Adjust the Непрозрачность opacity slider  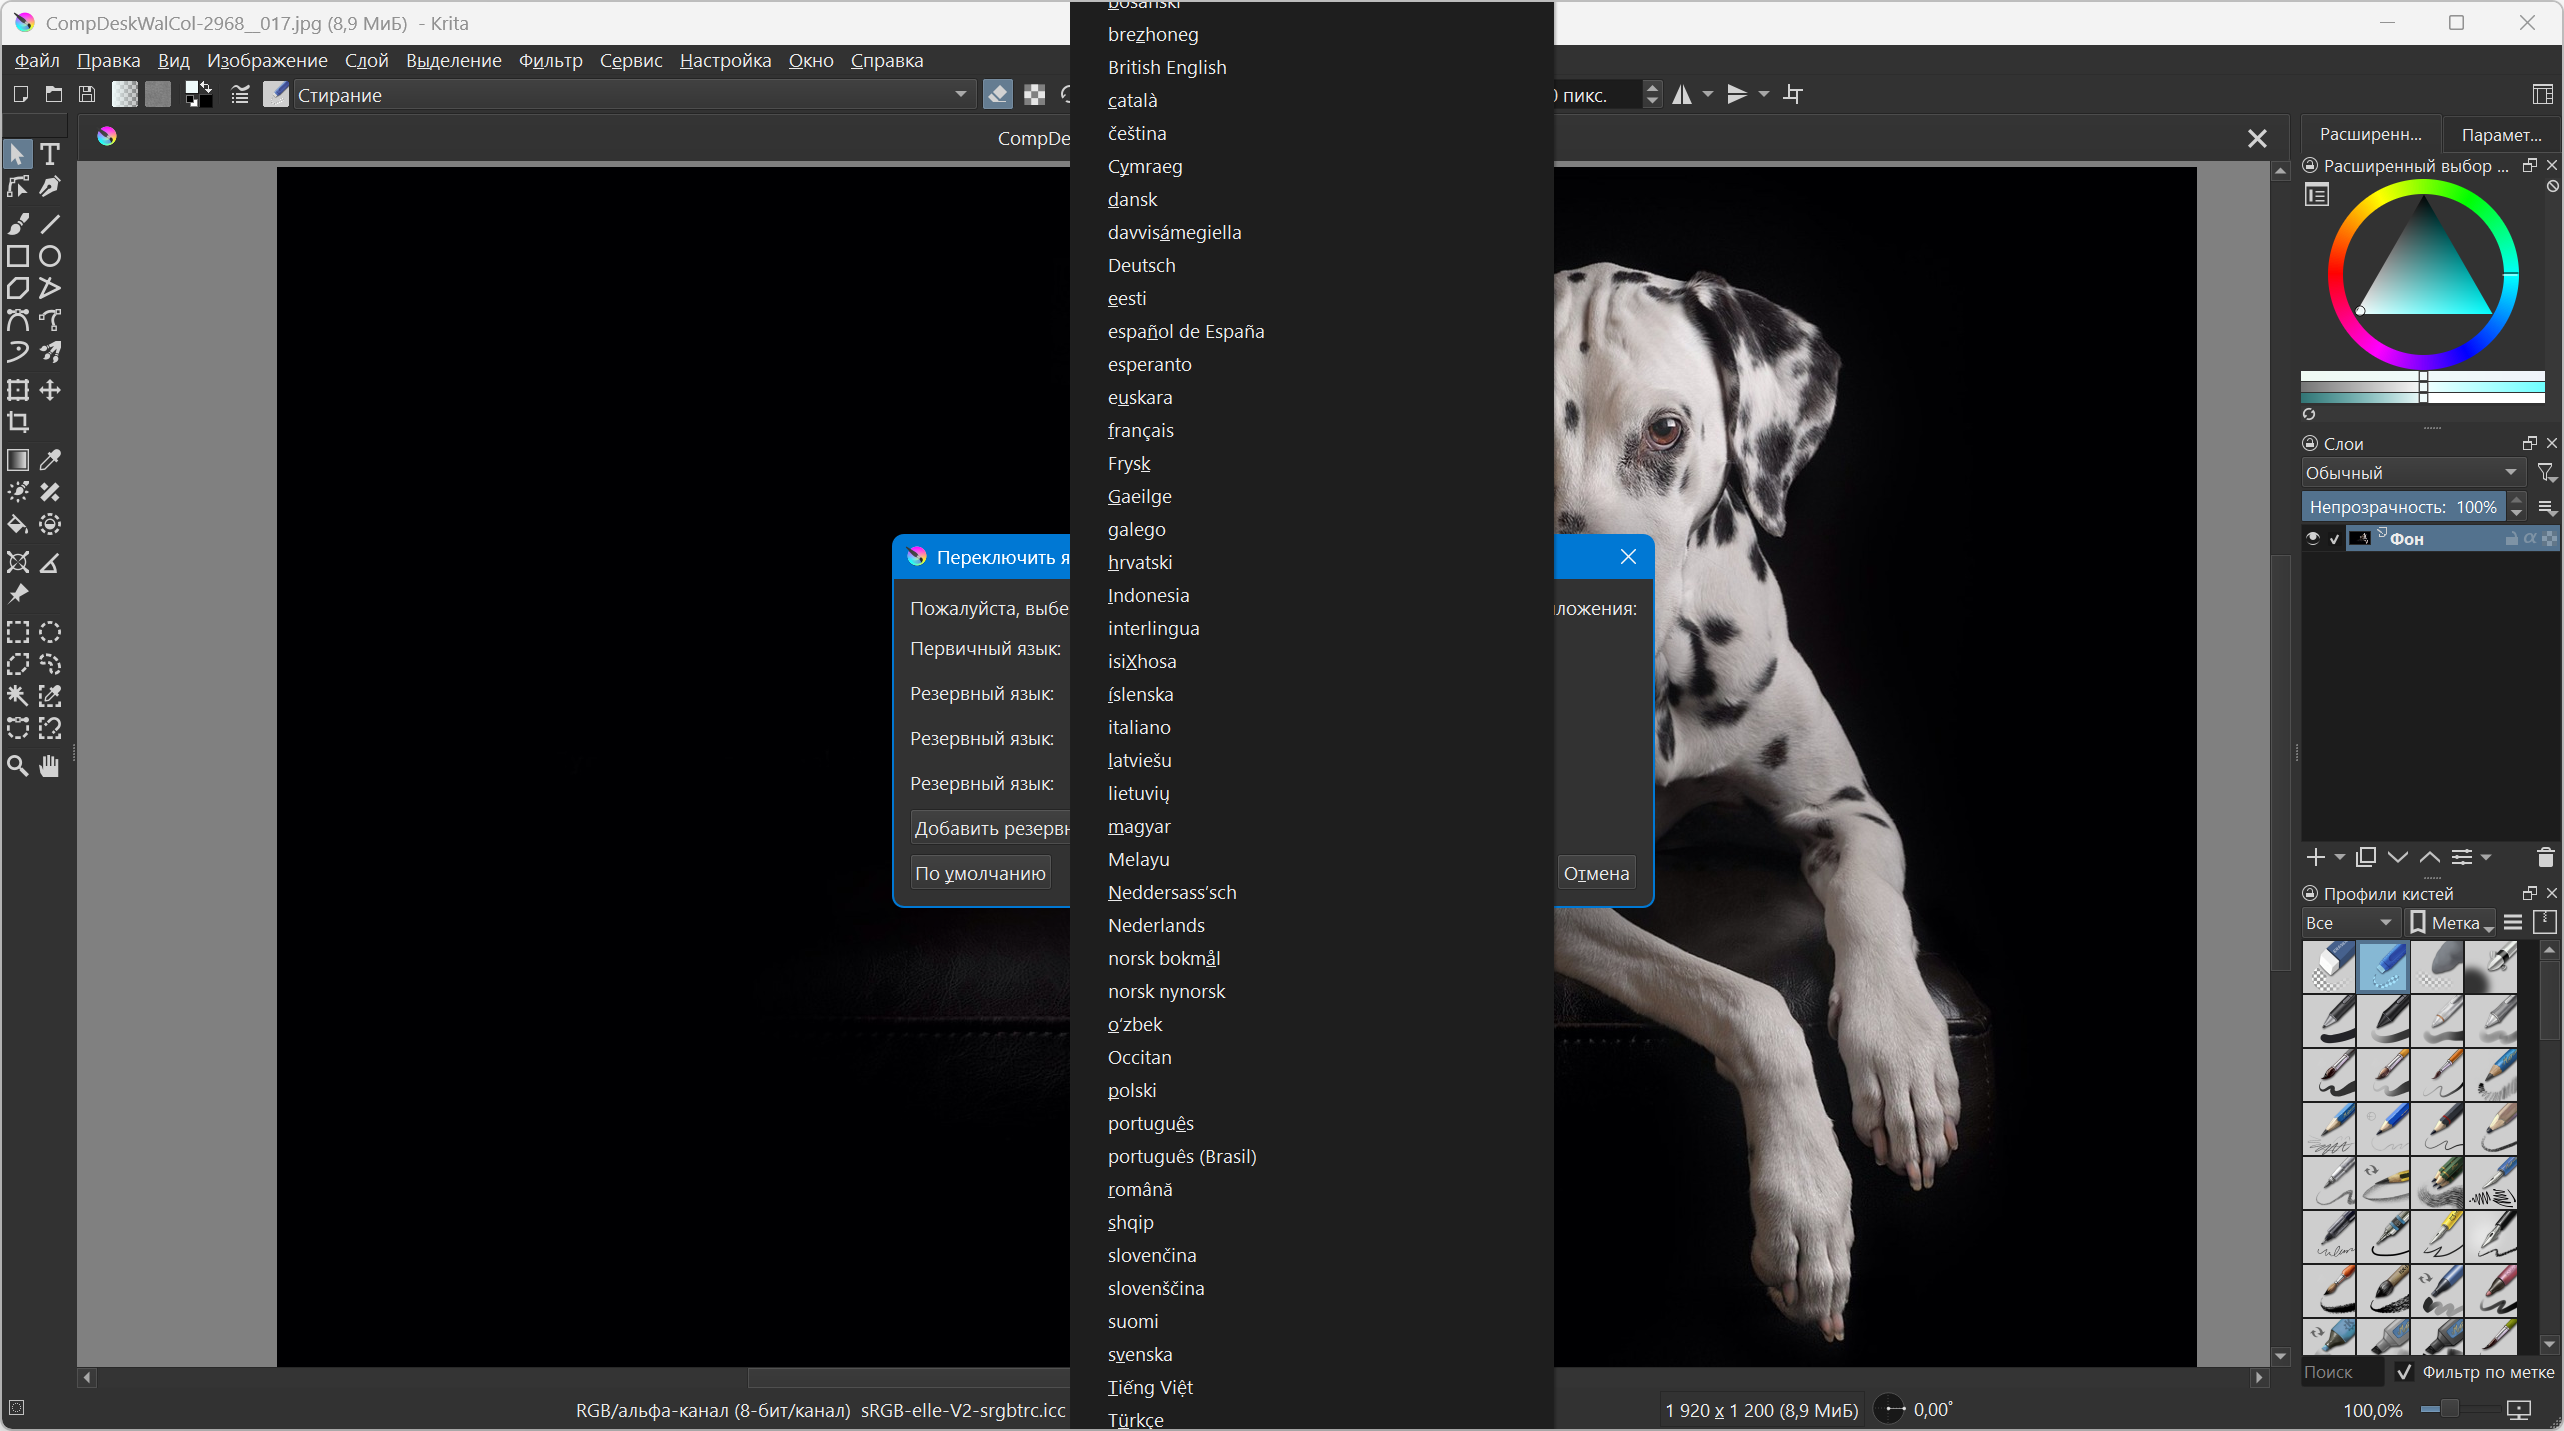[x=2403, y=507]
